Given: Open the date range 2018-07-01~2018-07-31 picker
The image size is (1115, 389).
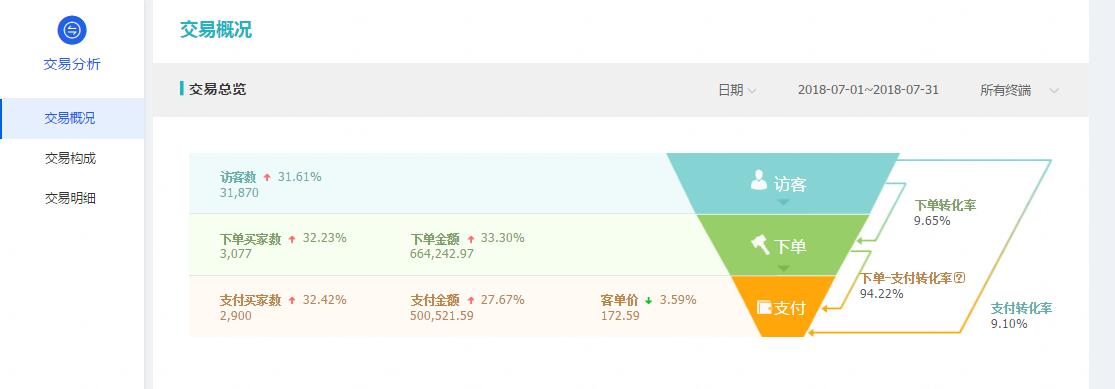Looking at the screenshot, I should (x=868, y=90).
